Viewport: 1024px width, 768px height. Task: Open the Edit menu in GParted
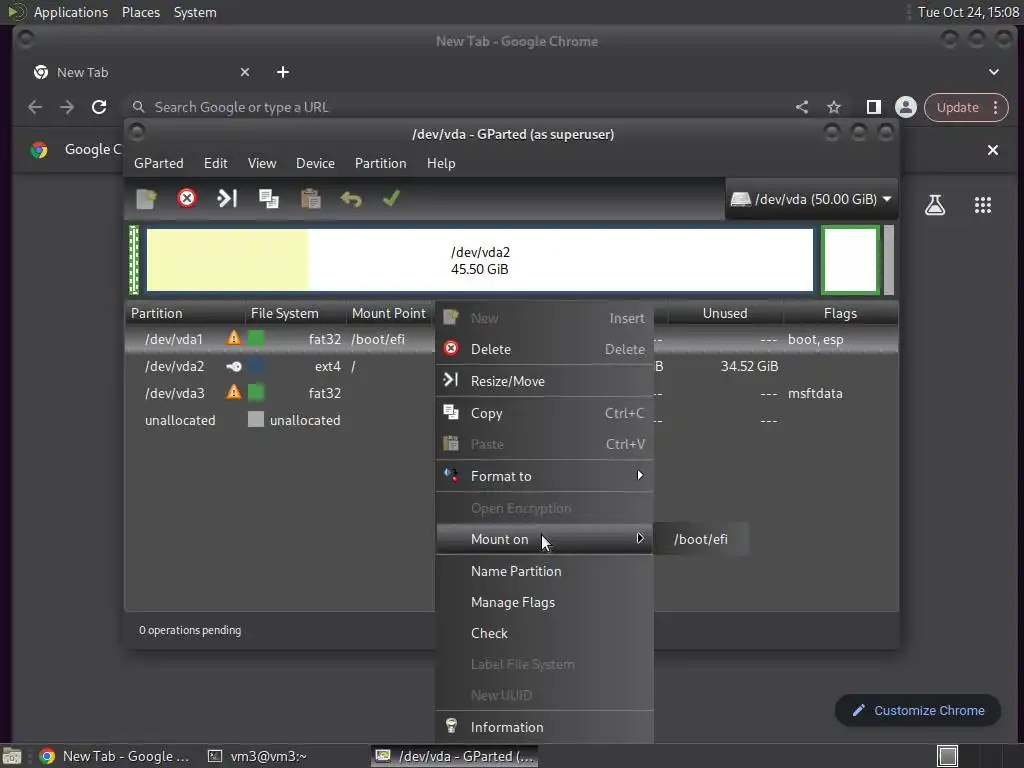pos(216,163)
